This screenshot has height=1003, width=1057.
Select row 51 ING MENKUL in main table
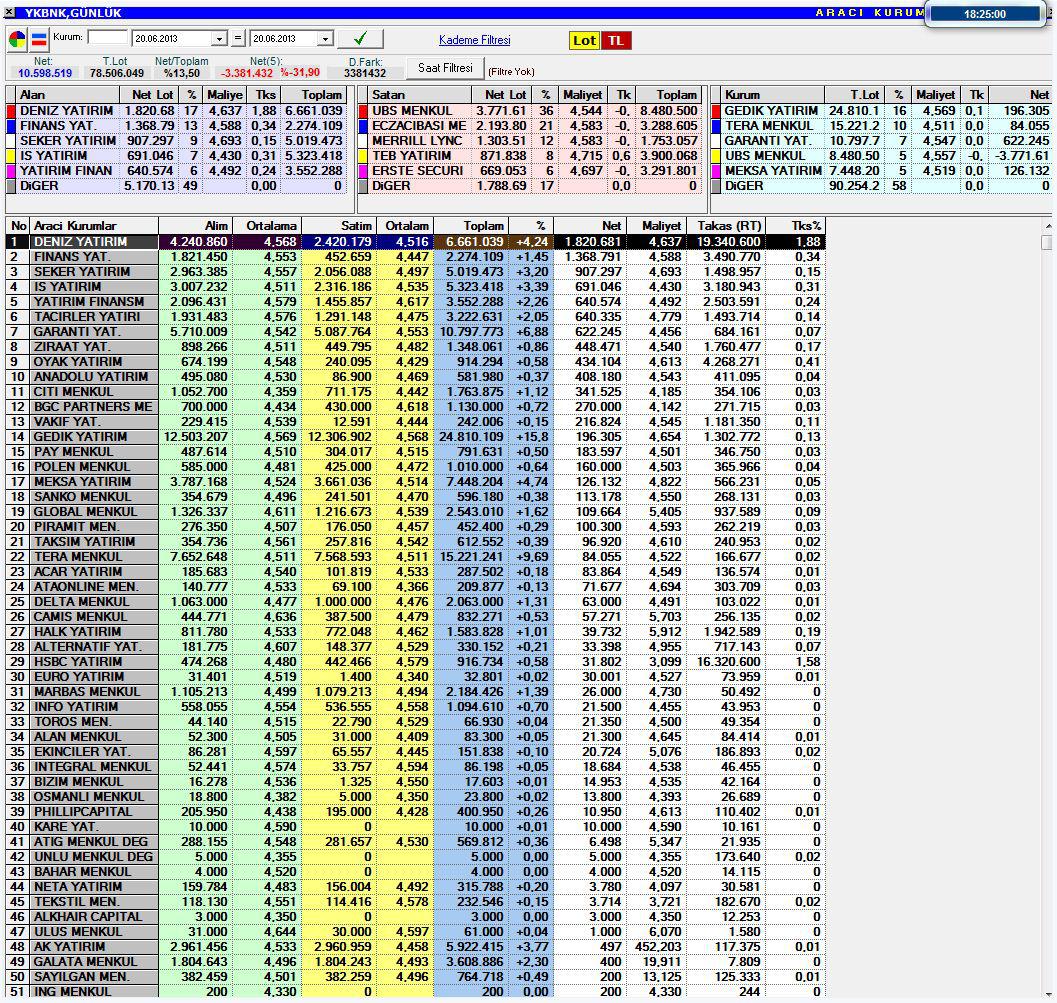point(415,992)
